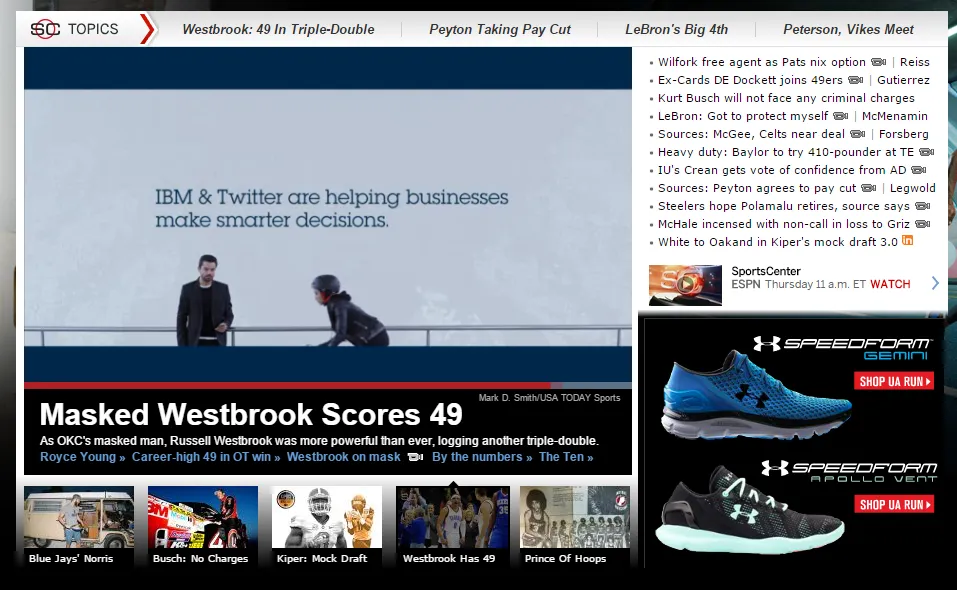Open the video icon beside "Westbrook on mask"
957x590 pixels.
415,457
